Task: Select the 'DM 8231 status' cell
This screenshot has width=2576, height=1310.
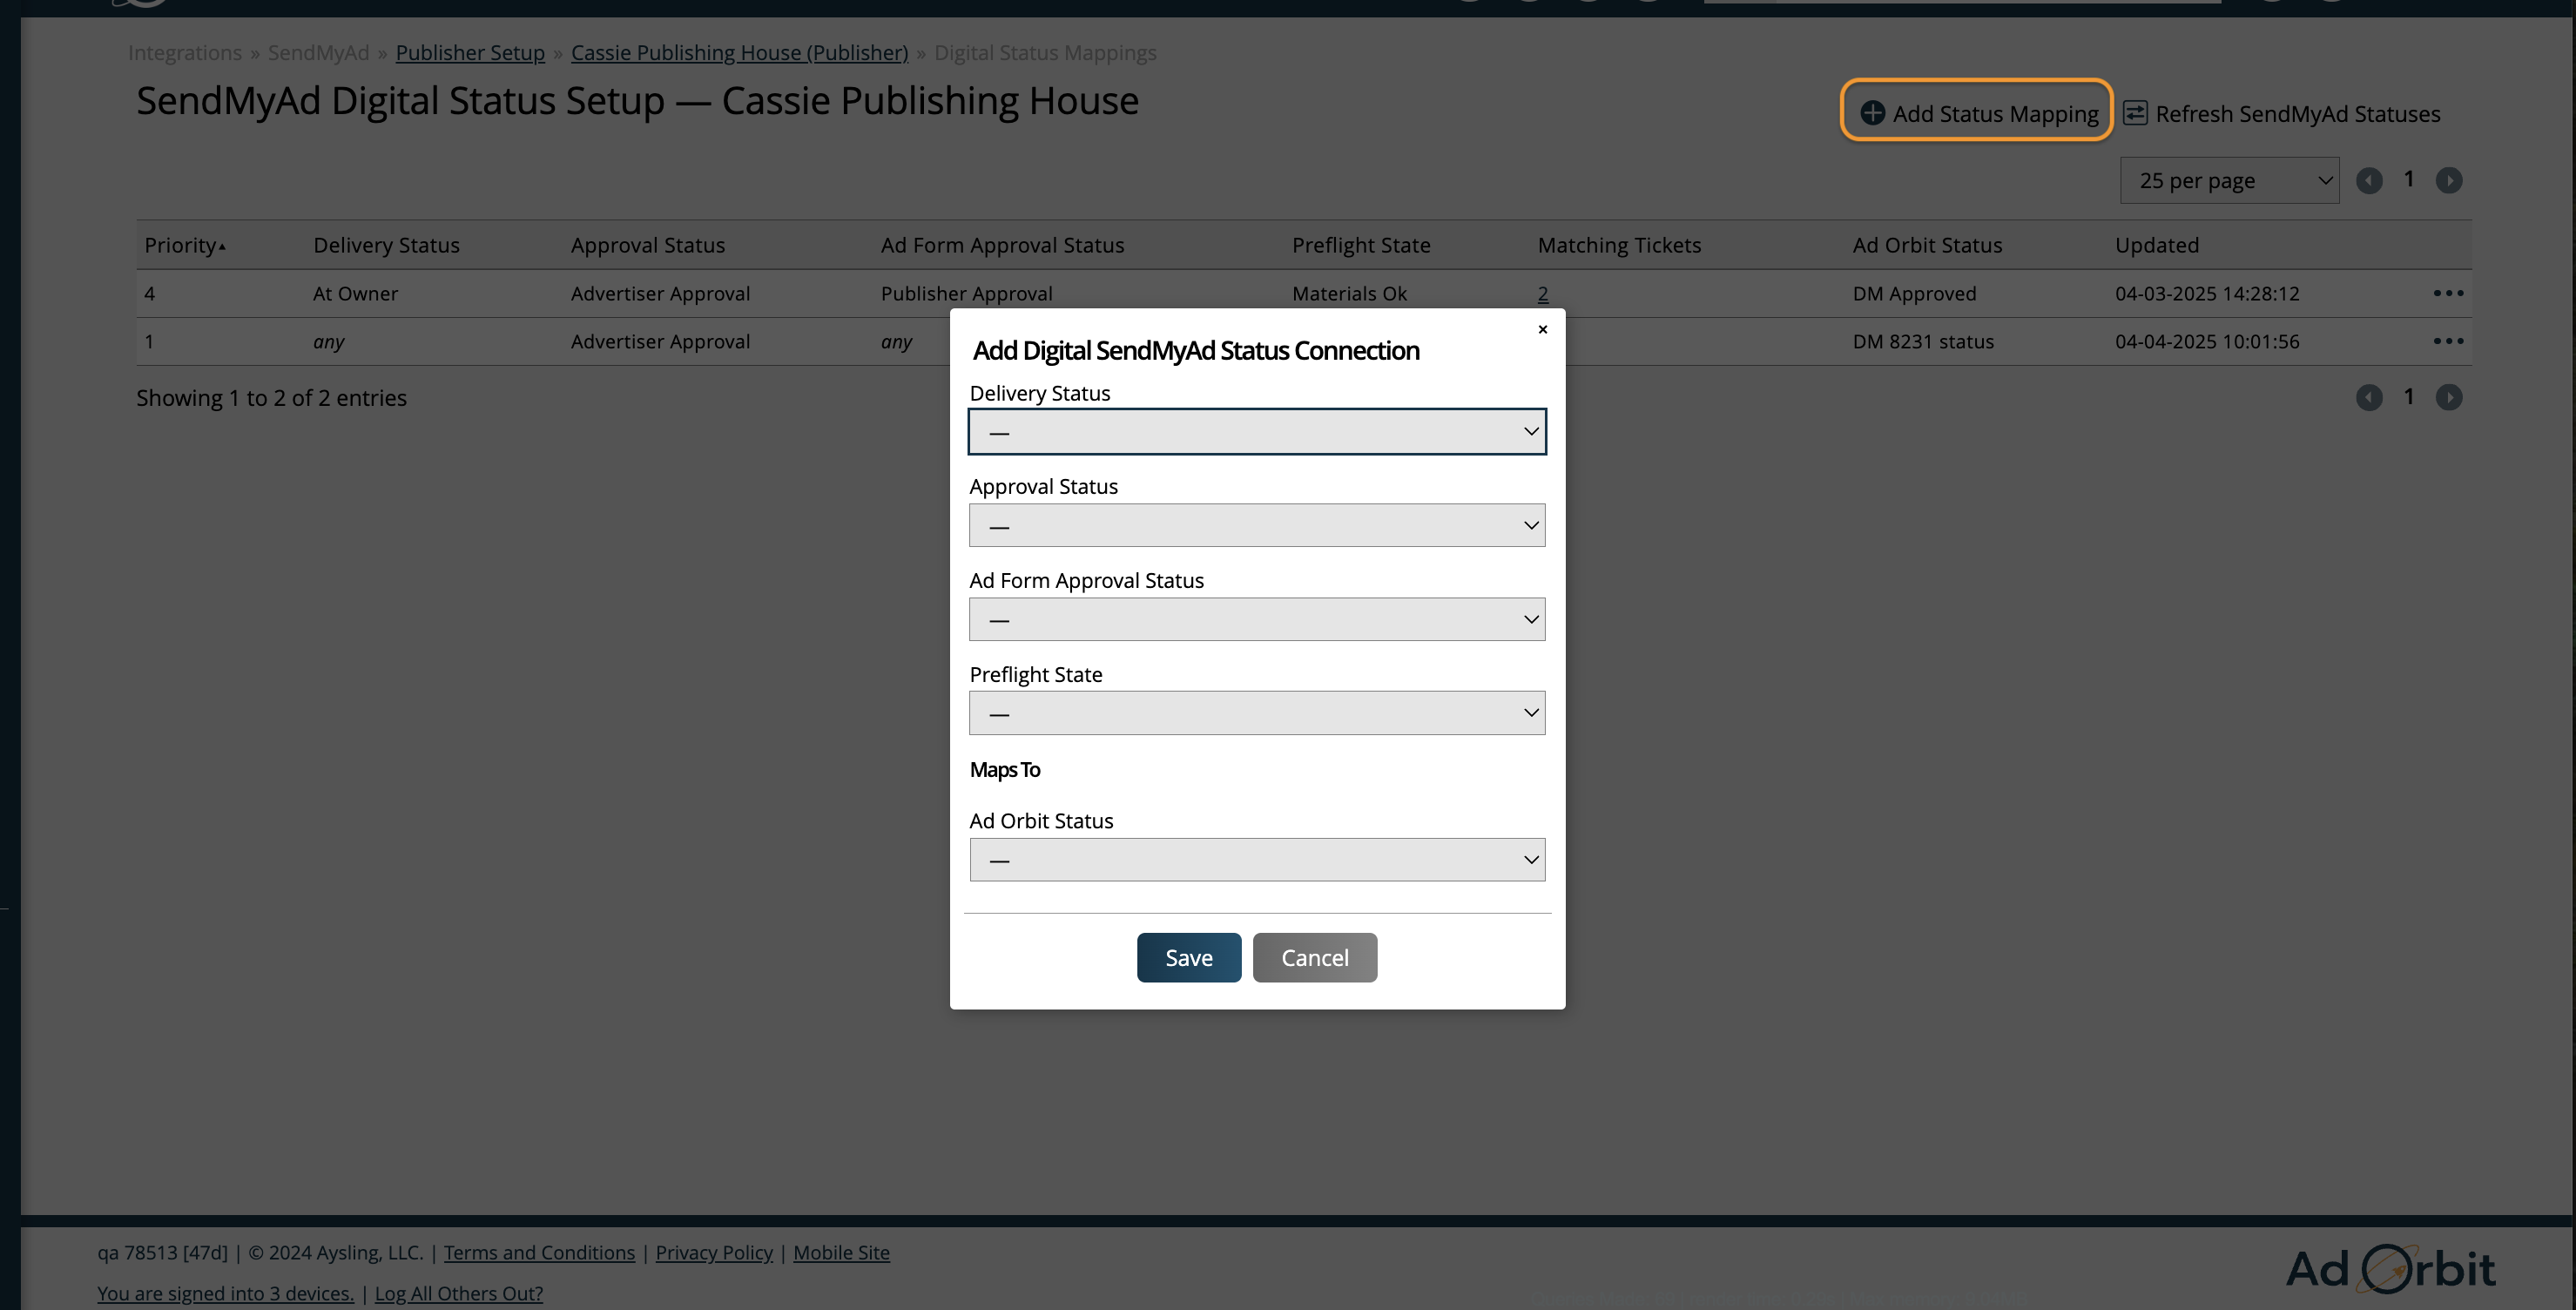Action: 1923,342
